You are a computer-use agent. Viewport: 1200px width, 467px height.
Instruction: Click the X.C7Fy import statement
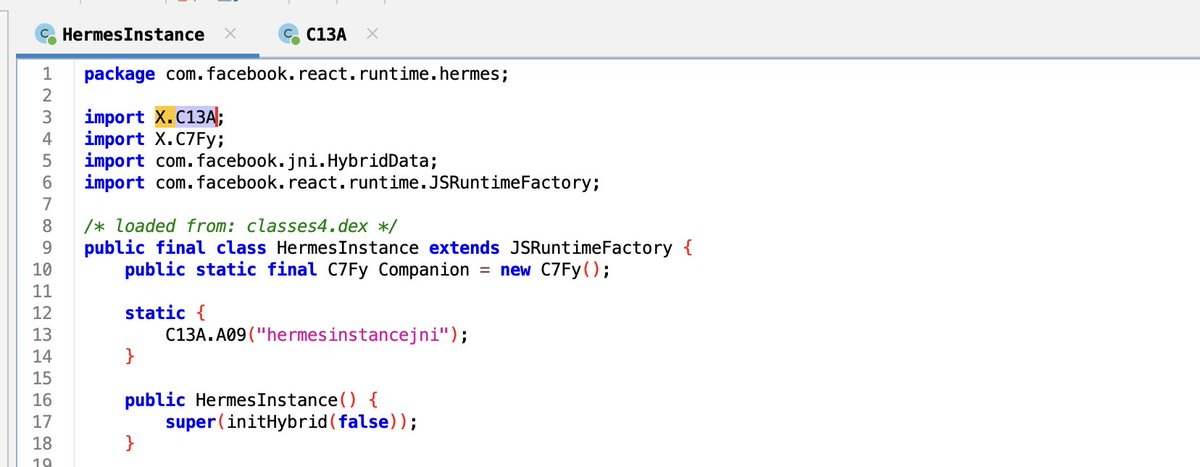[x=153, y=139]
